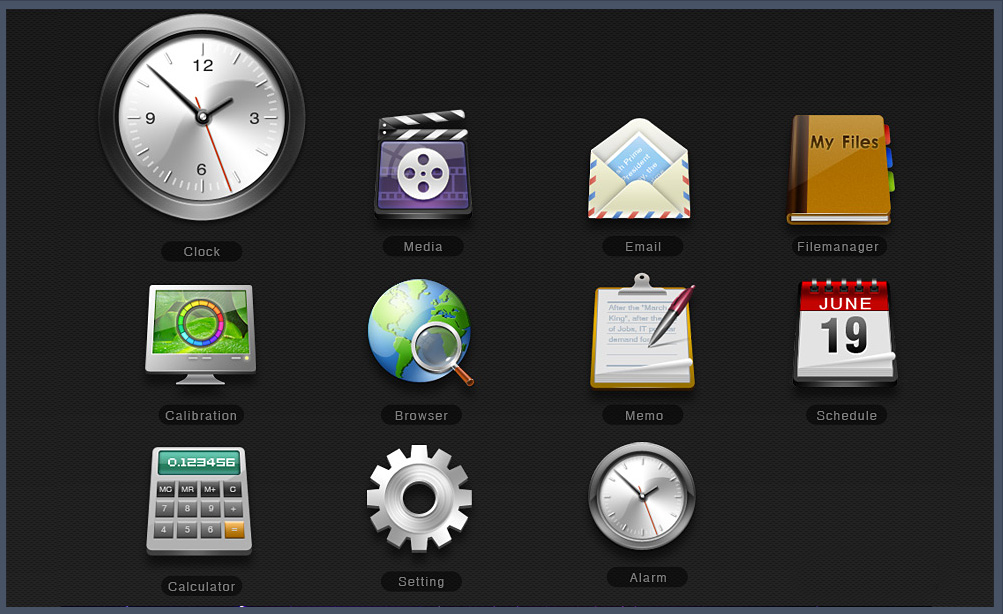Screen dimensions: 1003x614
Task: Open the Setting gear icon
Action: coord(419,497)
